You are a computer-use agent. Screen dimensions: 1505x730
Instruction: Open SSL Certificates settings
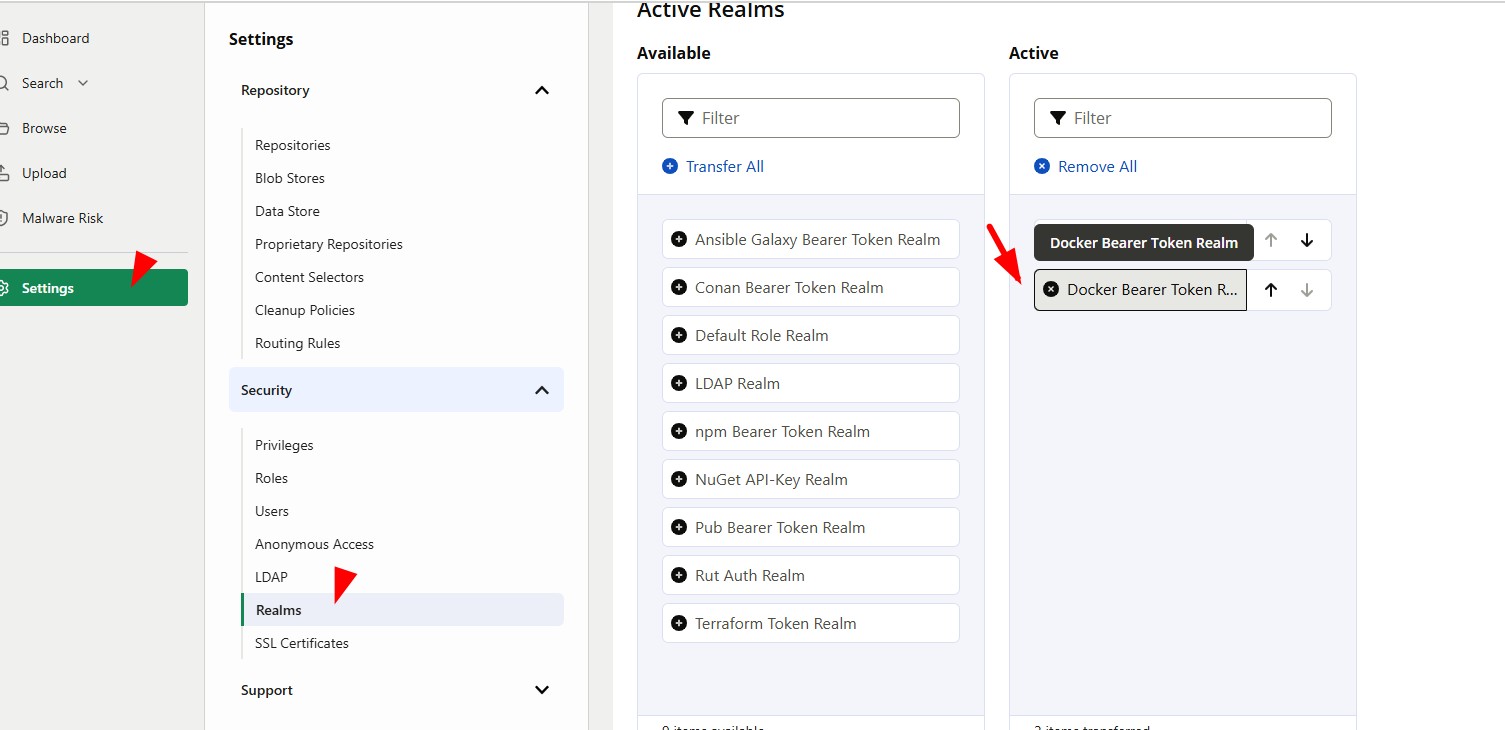pos(302,643)
